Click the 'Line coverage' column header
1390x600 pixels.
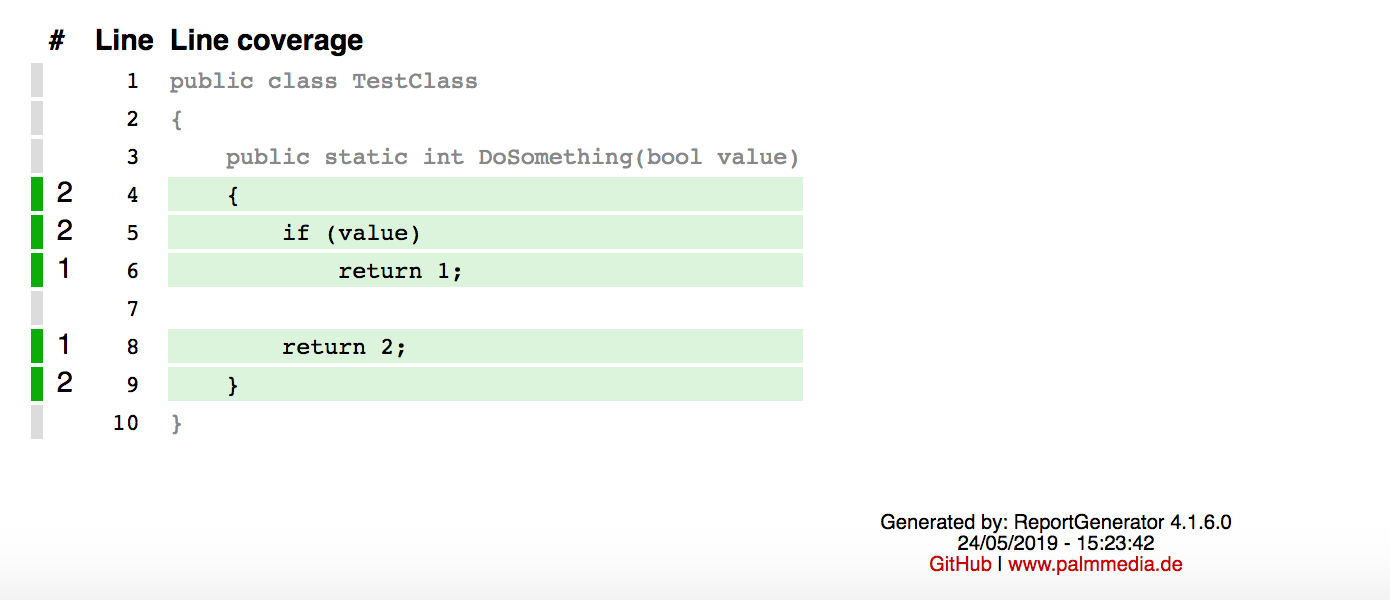click(266, 40)
